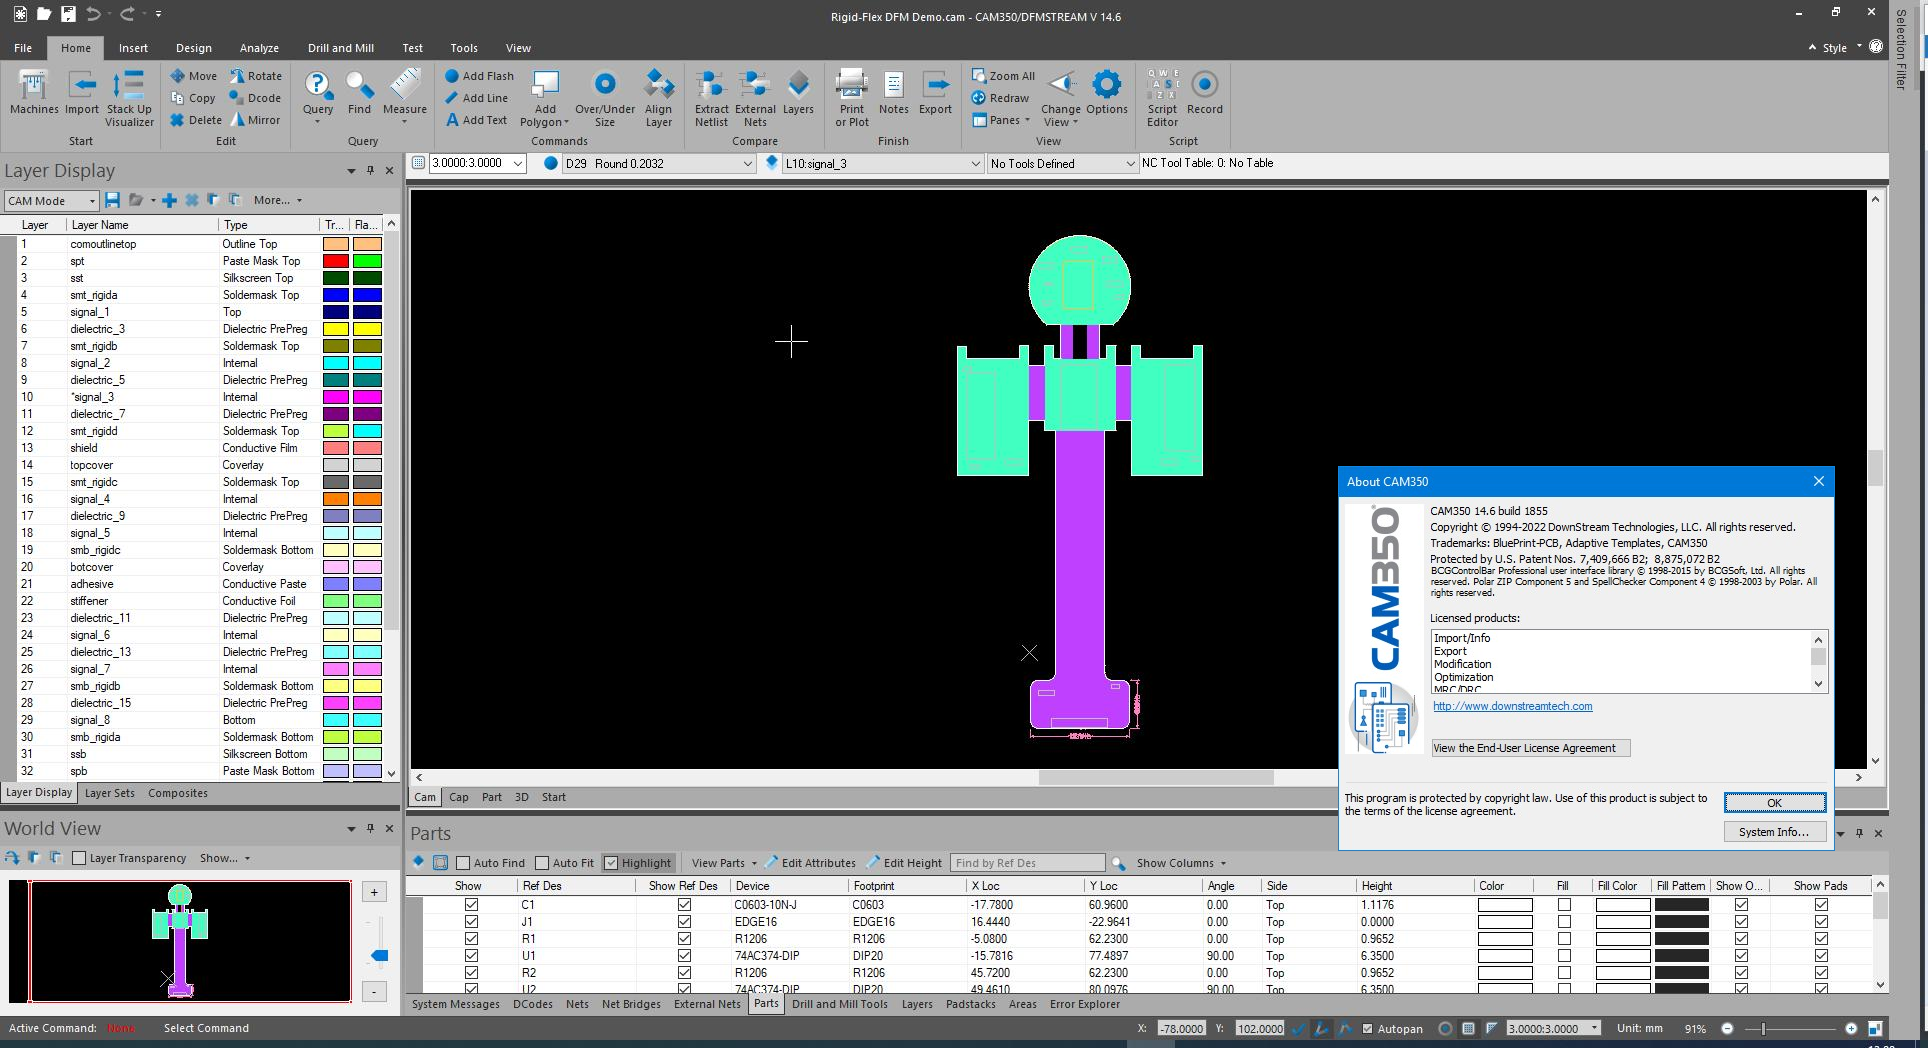
Task: Click the Align Layer icon
Action: click(x=658, y=98)
